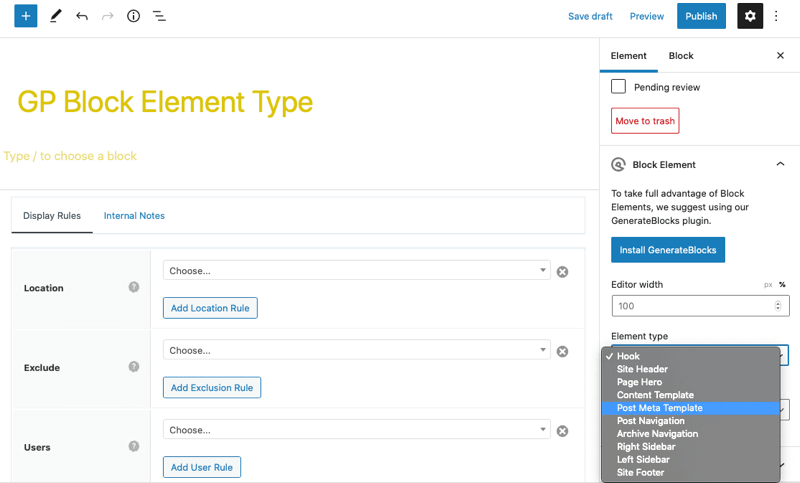
Task: Select Post Meta Template from the list
Action: tap(660, 408)
